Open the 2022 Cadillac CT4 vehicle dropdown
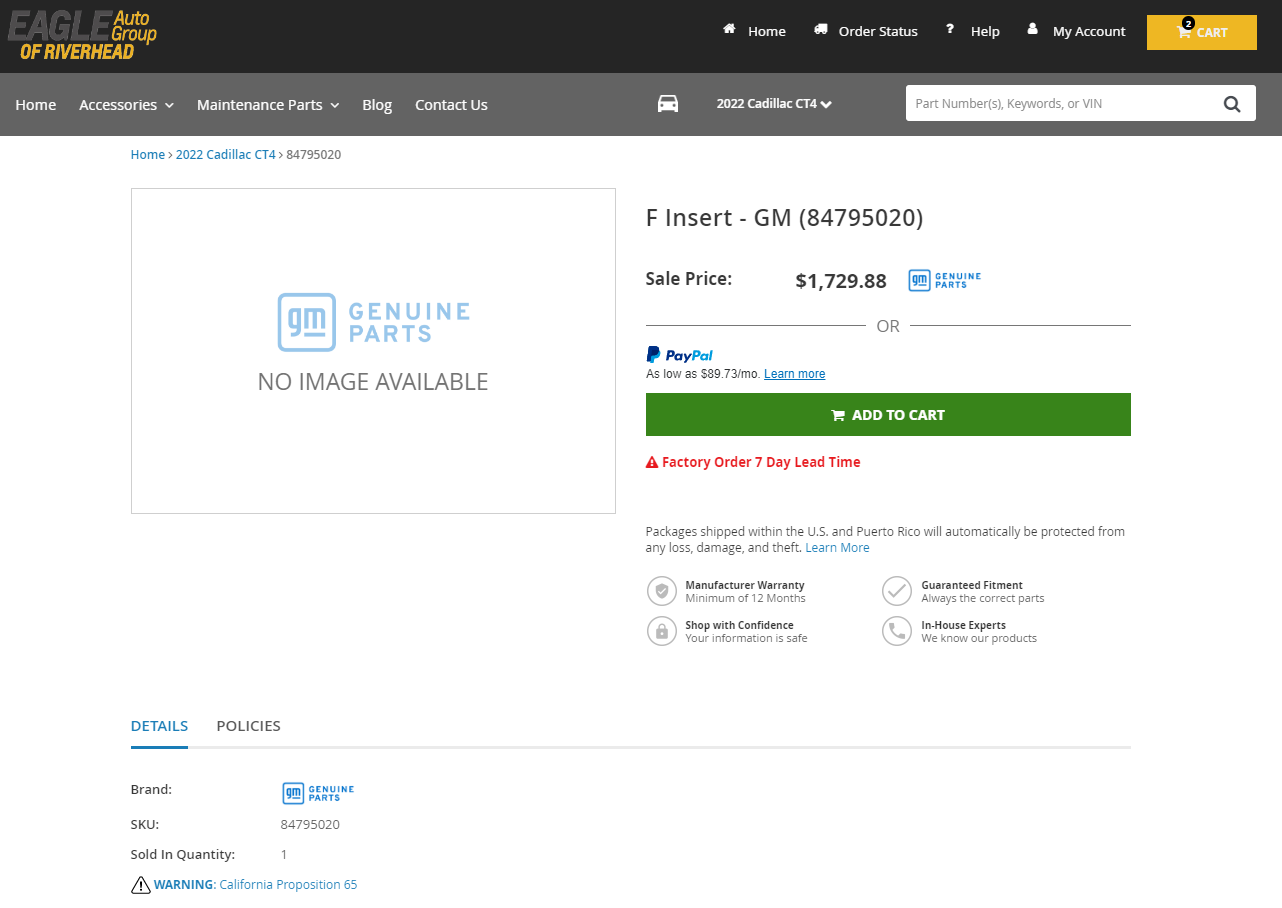Screen dimensions: 1282x908 [774, 104]
